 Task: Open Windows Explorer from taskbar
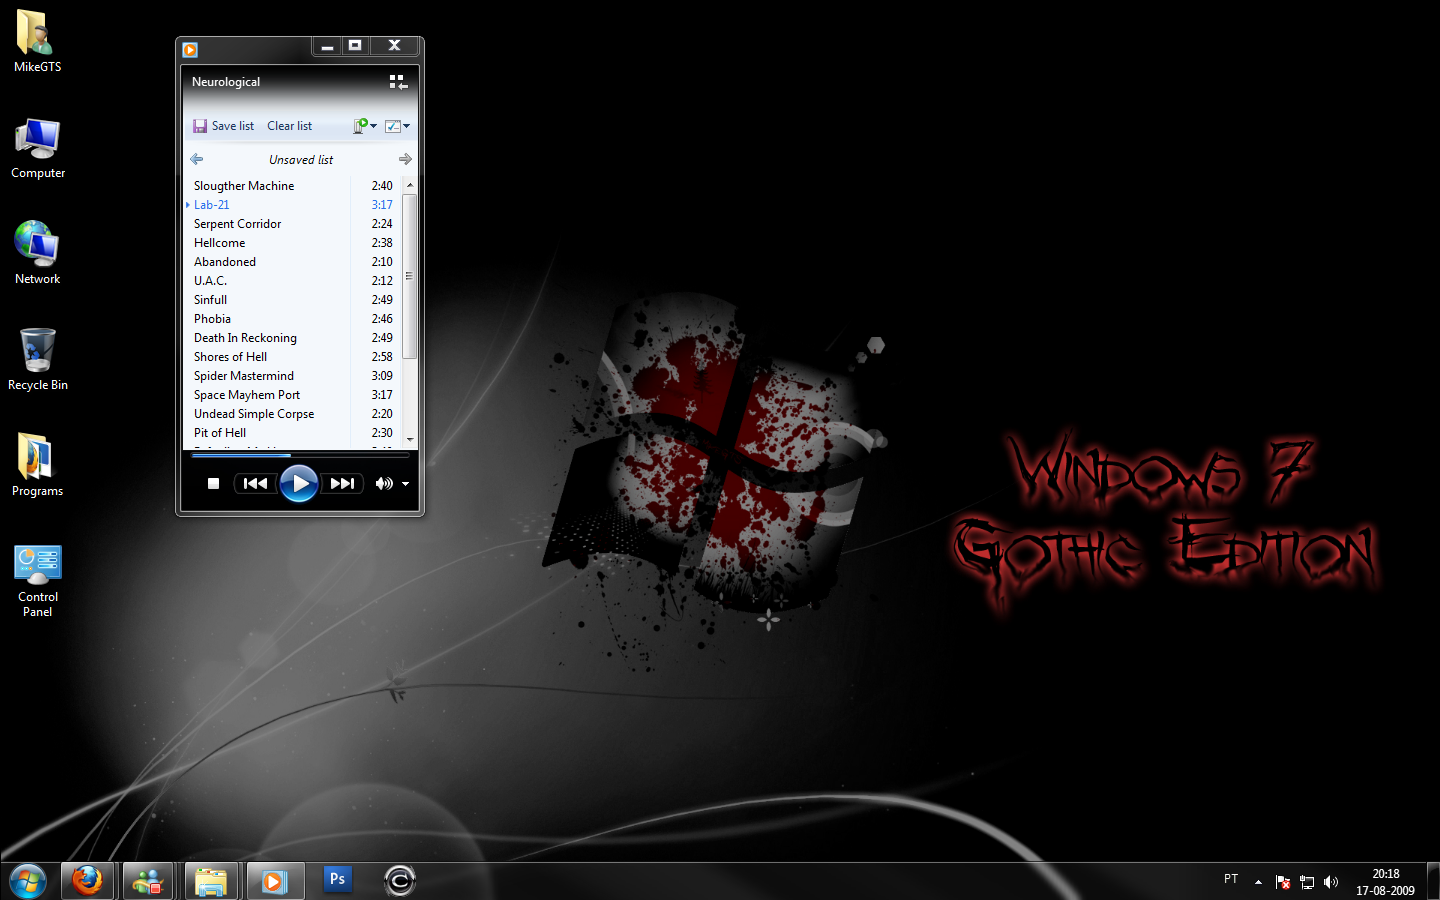(211, 881)
